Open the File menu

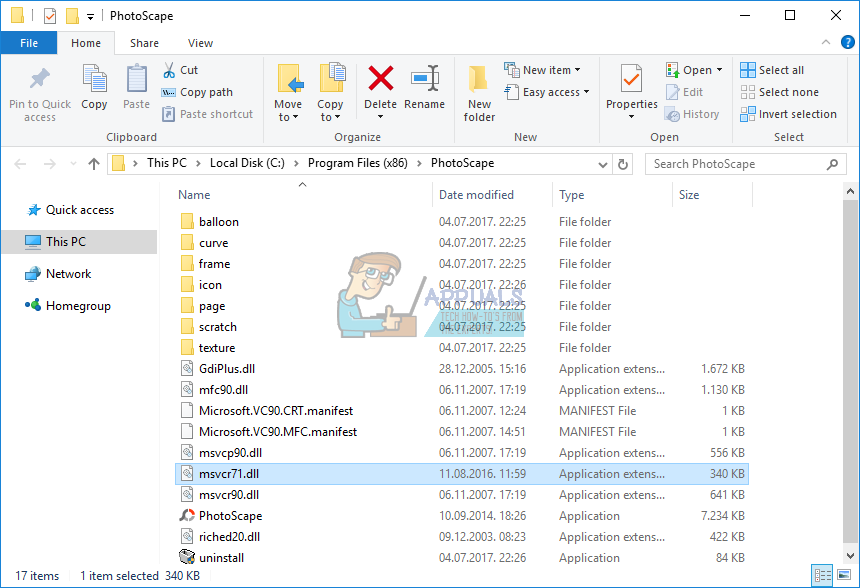(29, 43)
